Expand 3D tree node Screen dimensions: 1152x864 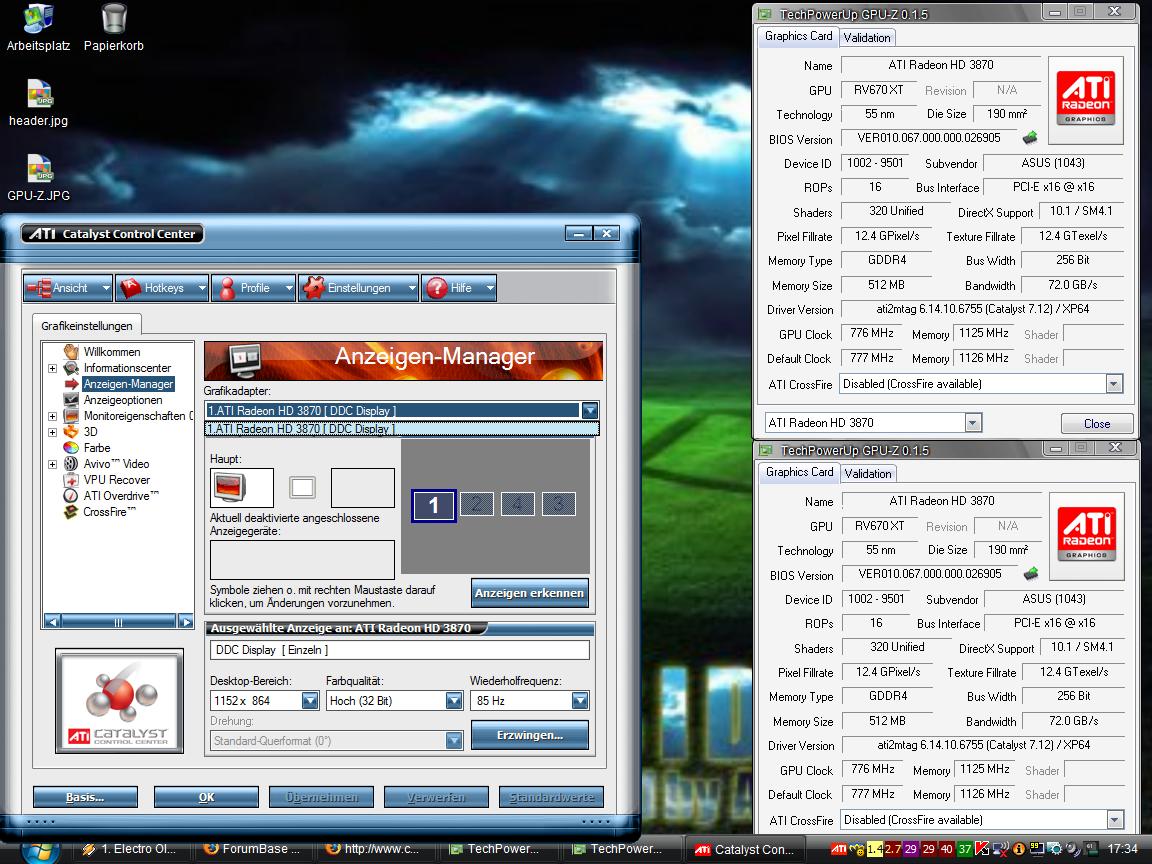click(52, 432)
